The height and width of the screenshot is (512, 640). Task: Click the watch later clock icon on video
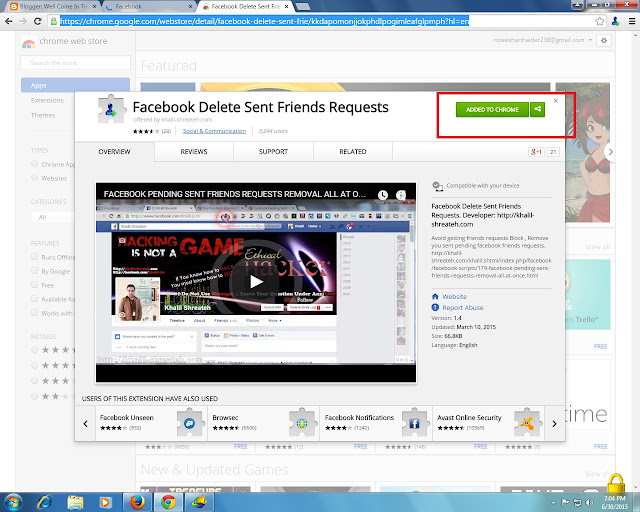pyautogui.click(x=382, y=195)
